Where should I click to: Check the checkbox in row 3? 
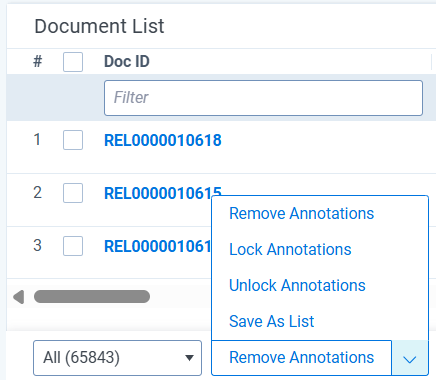[x=73, y=246]
